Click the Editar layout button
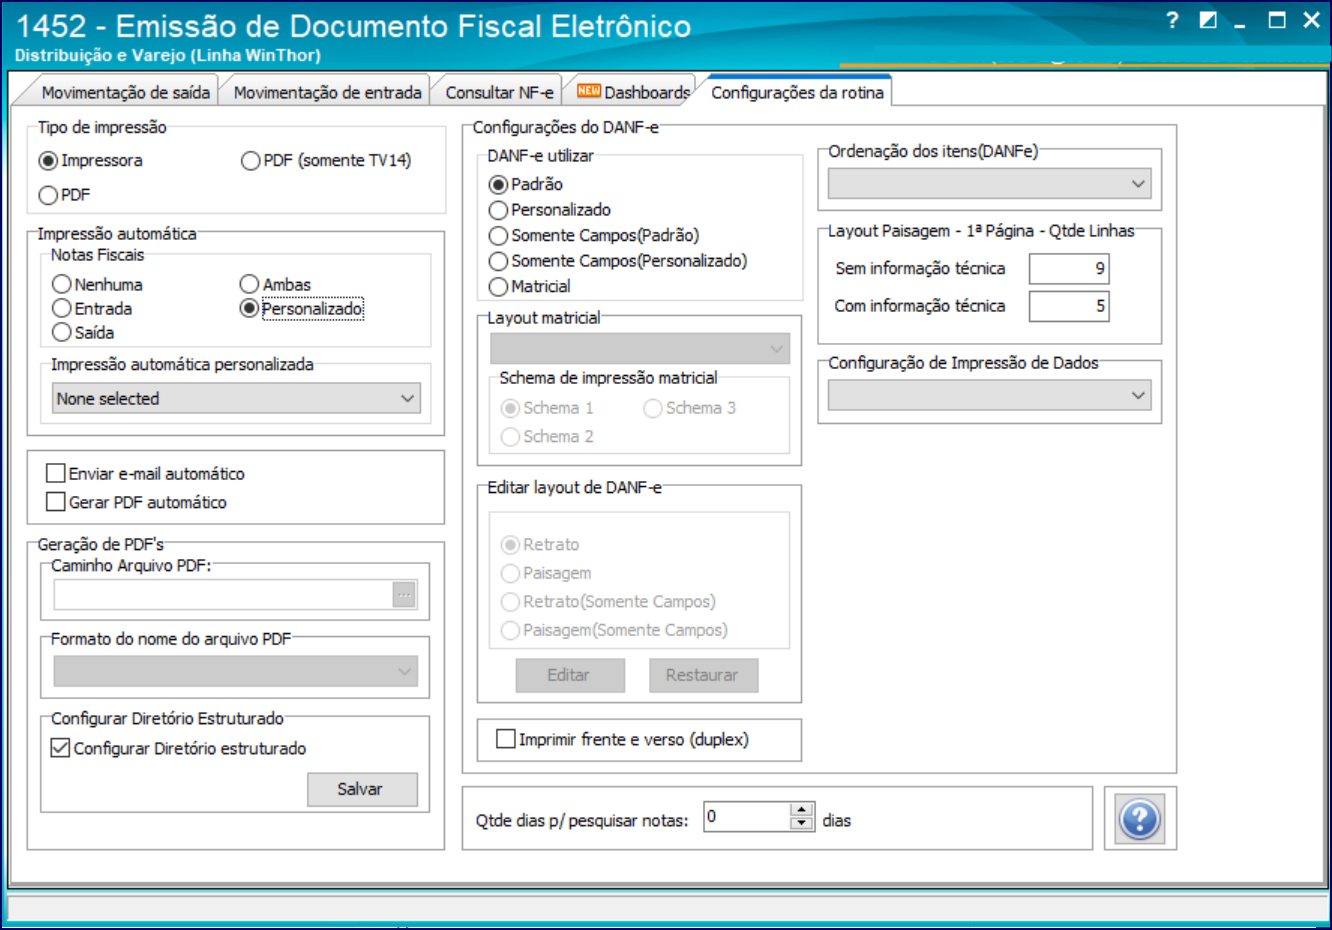 pos(569,675)
